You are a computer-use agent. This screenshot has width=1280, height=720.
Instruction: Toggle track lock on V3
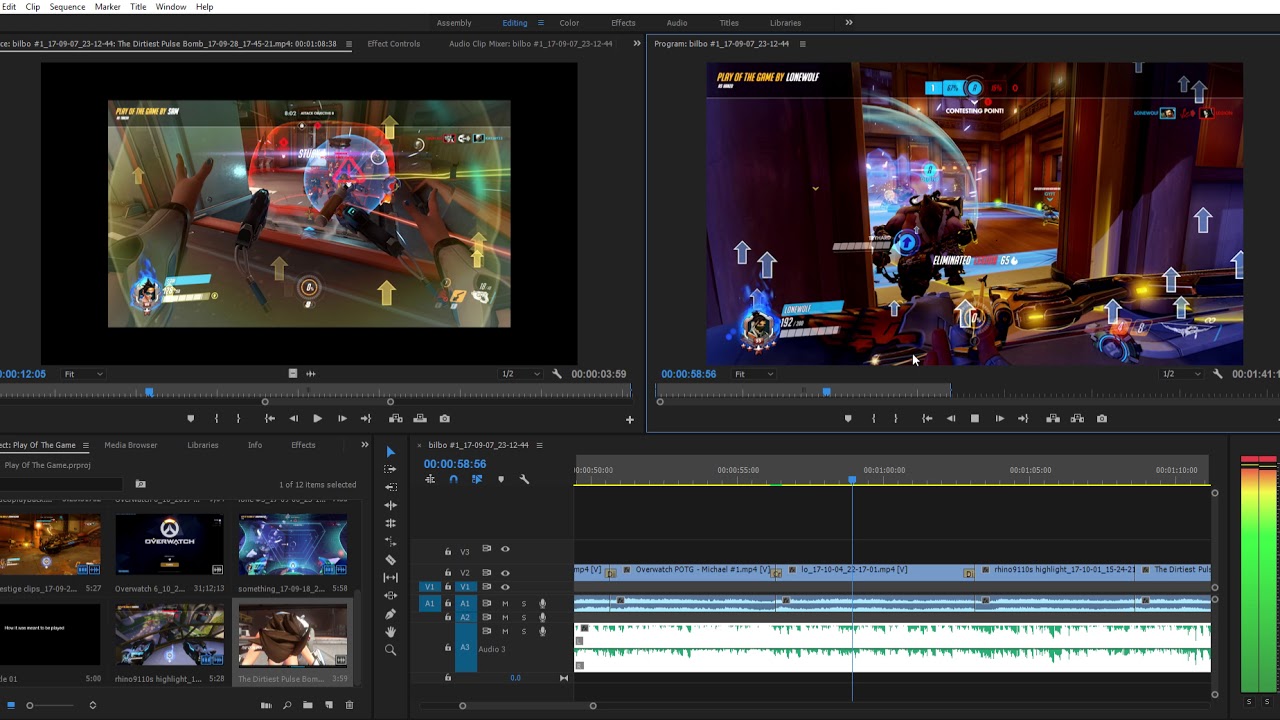[x=448, y=551]
